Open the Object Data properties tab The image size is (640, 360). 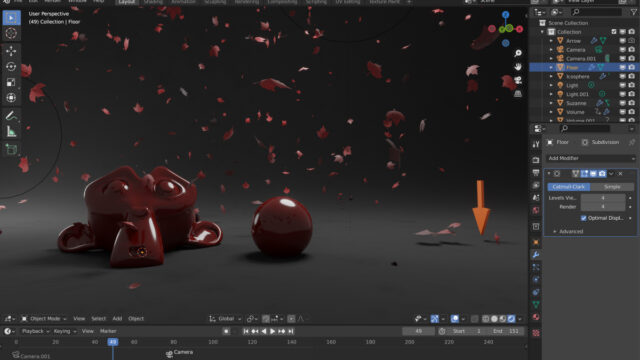(536, 304)
